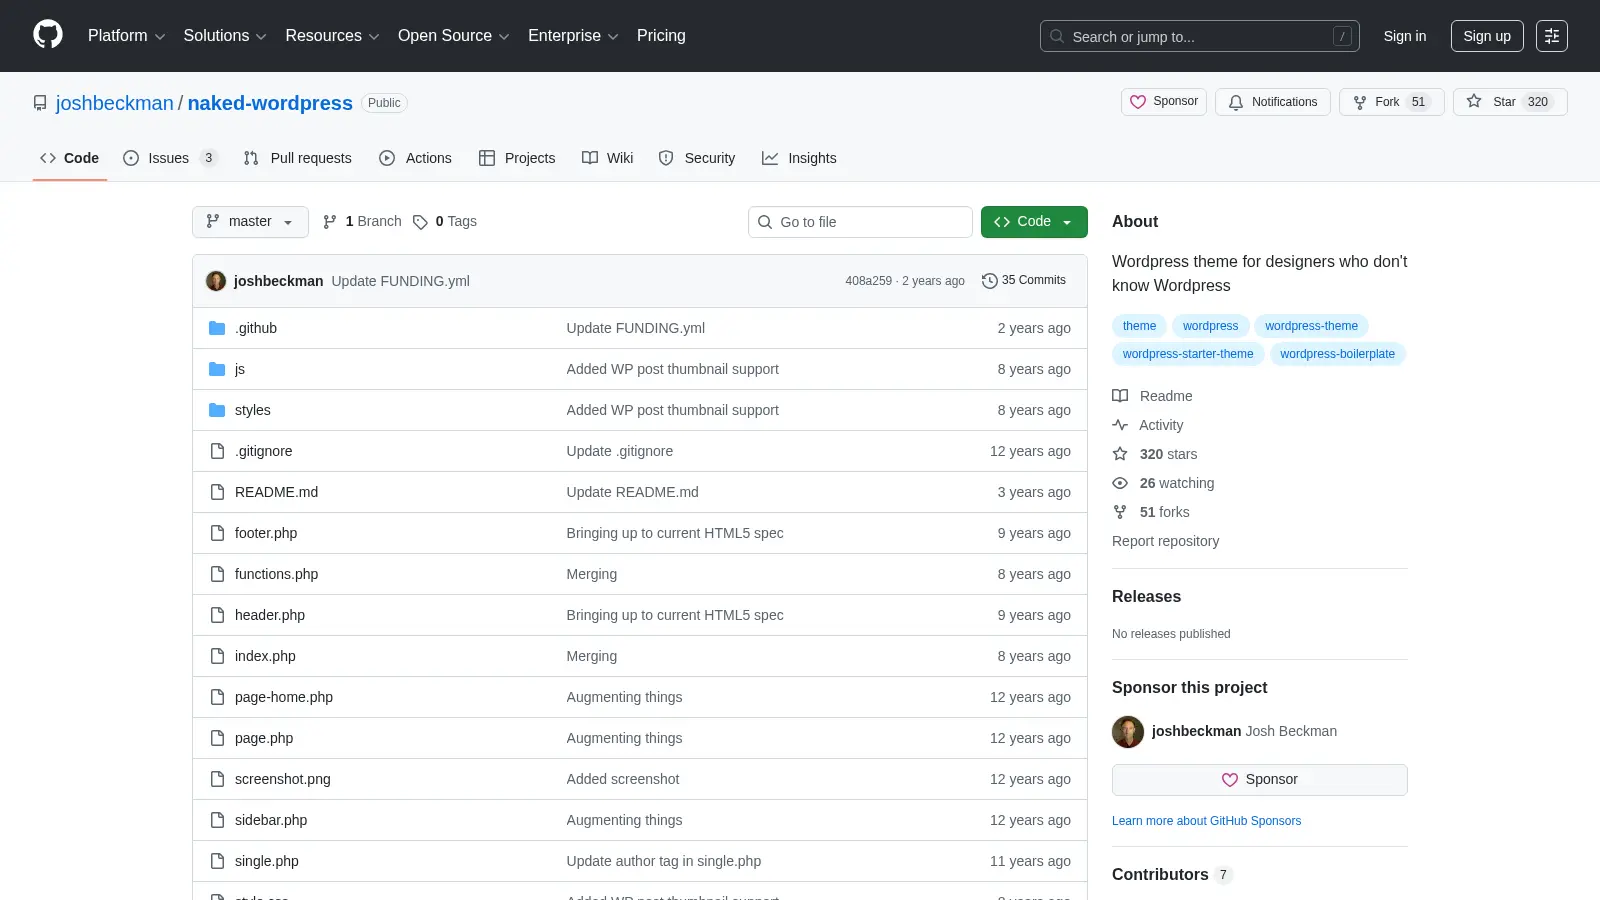
Task: Click the screenshot.png file icon
Action: click(x=217, y=779)
